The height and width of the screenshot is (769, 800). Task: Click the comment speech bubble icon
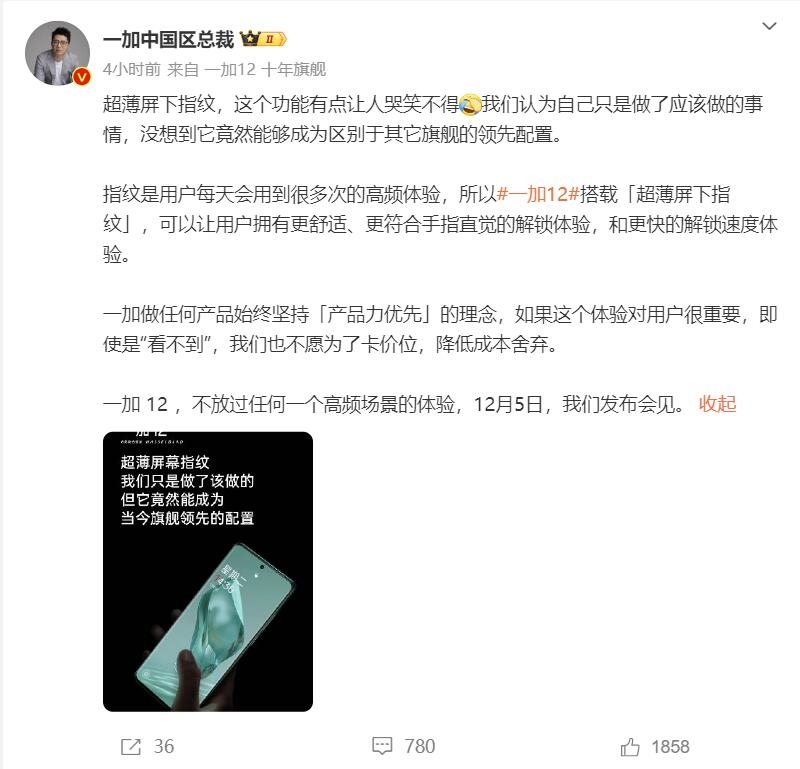382,746
